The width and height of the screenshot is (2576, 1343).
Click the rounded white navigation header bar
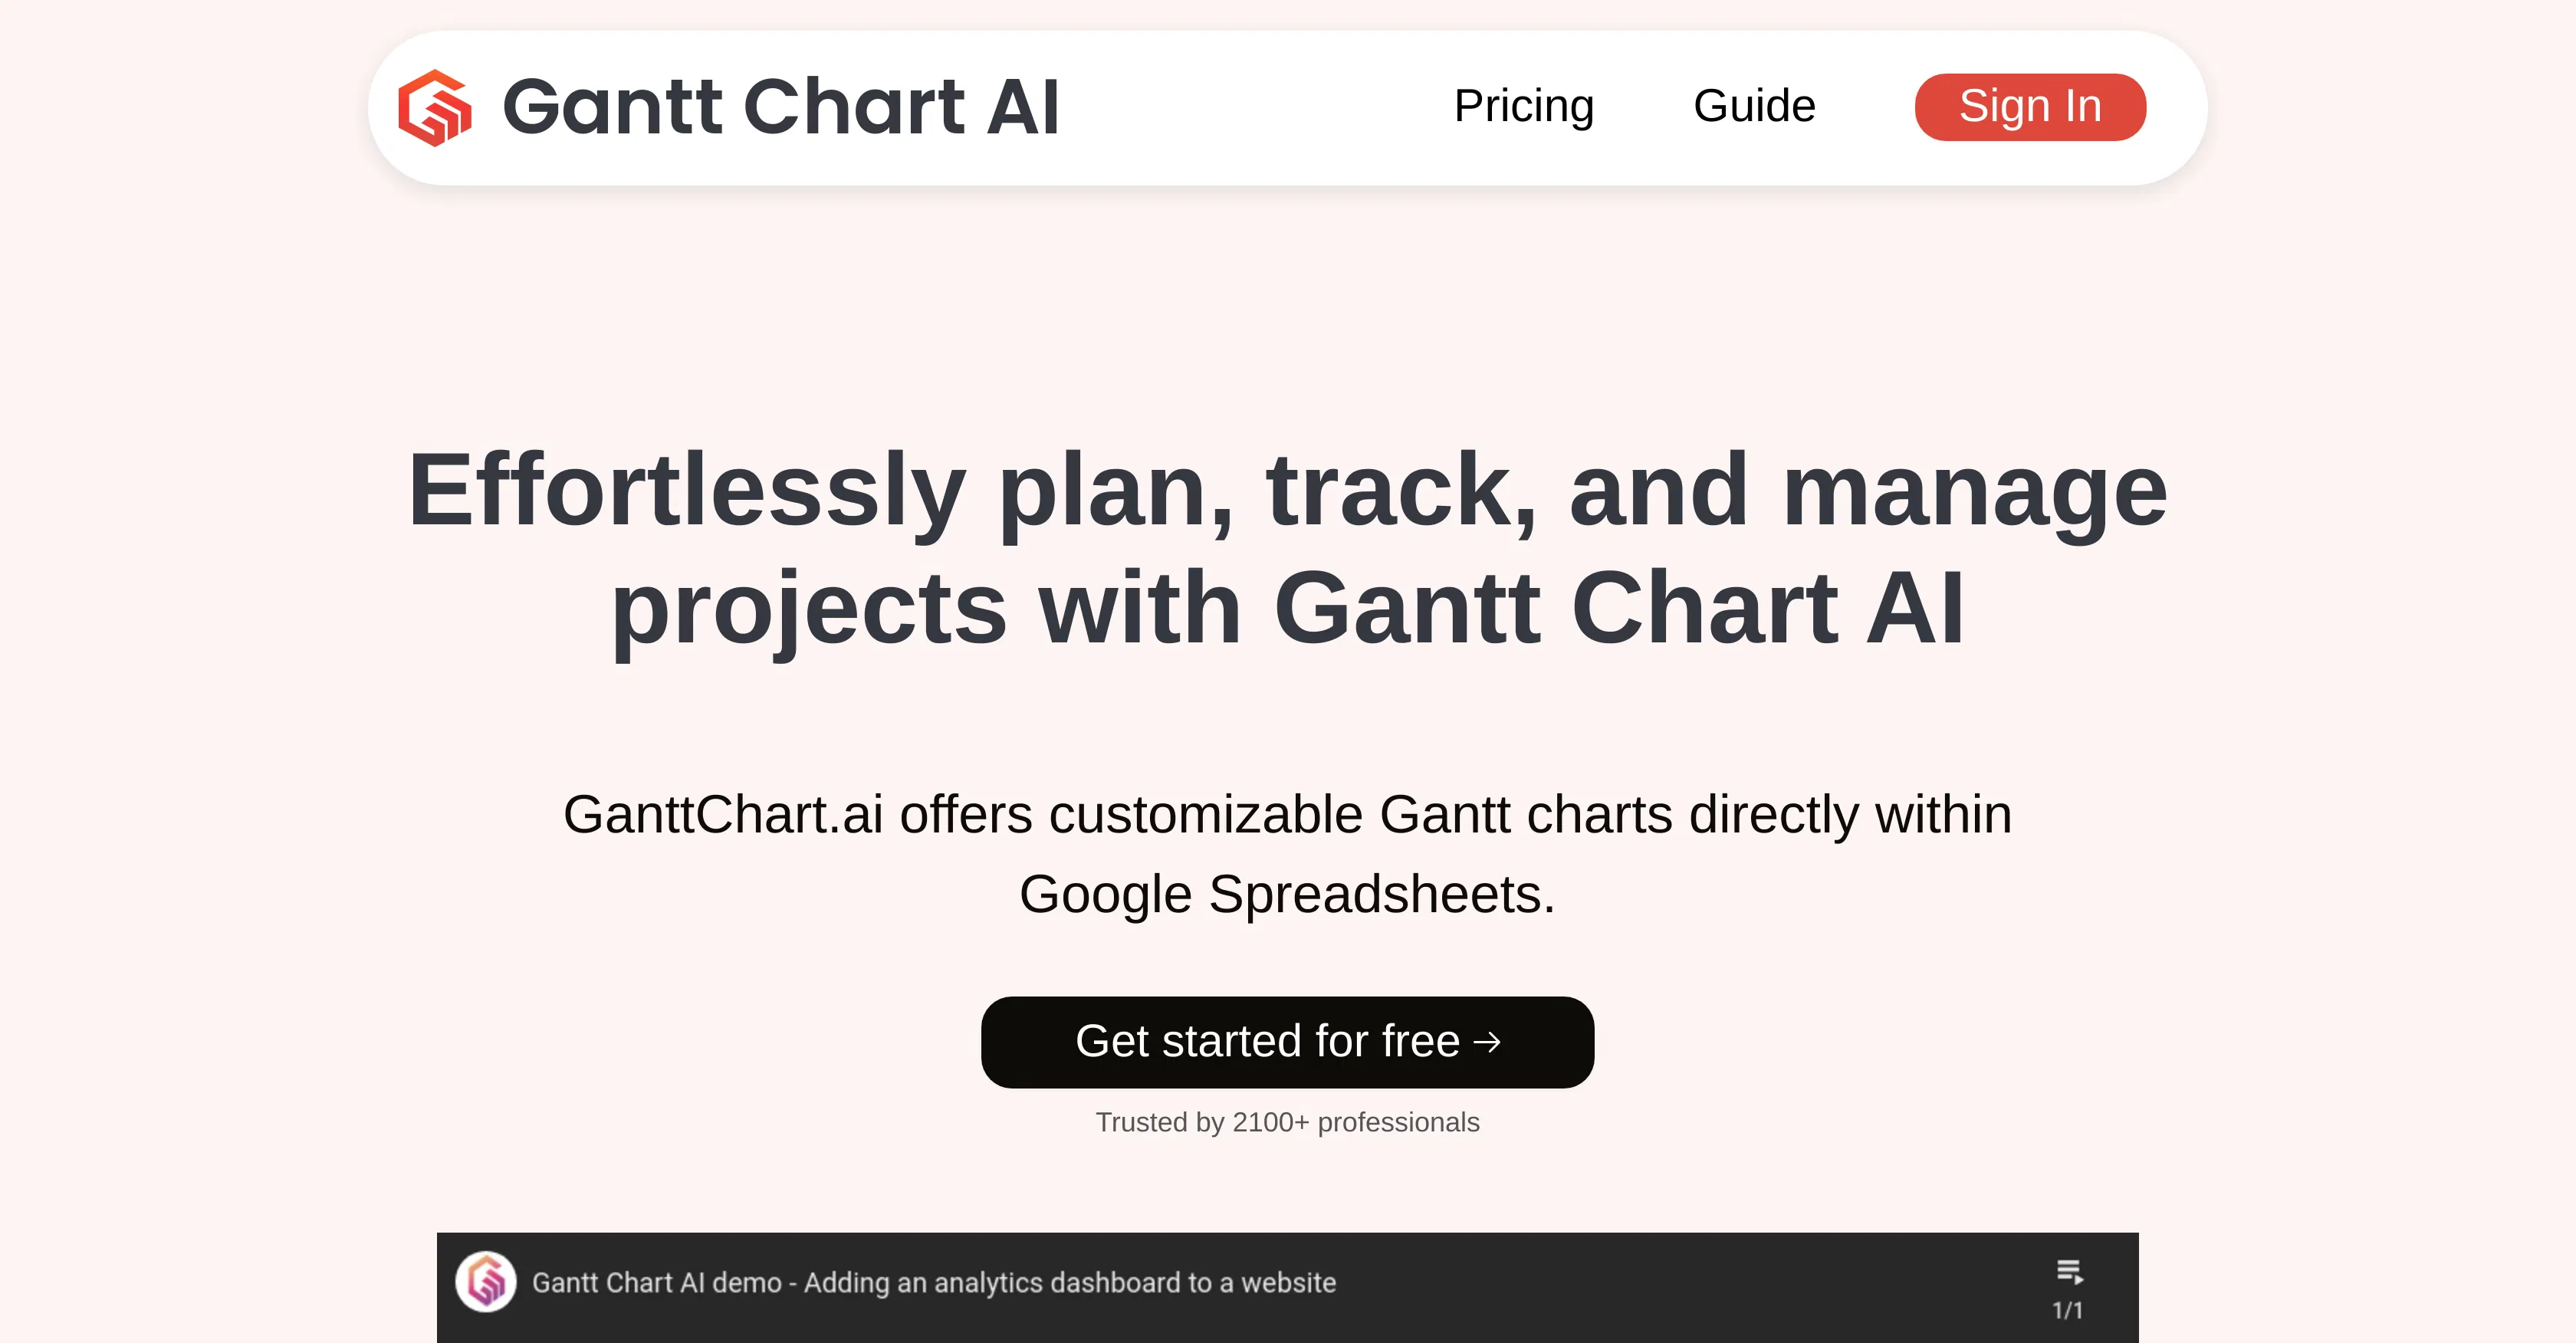(x=1288, y=106)
